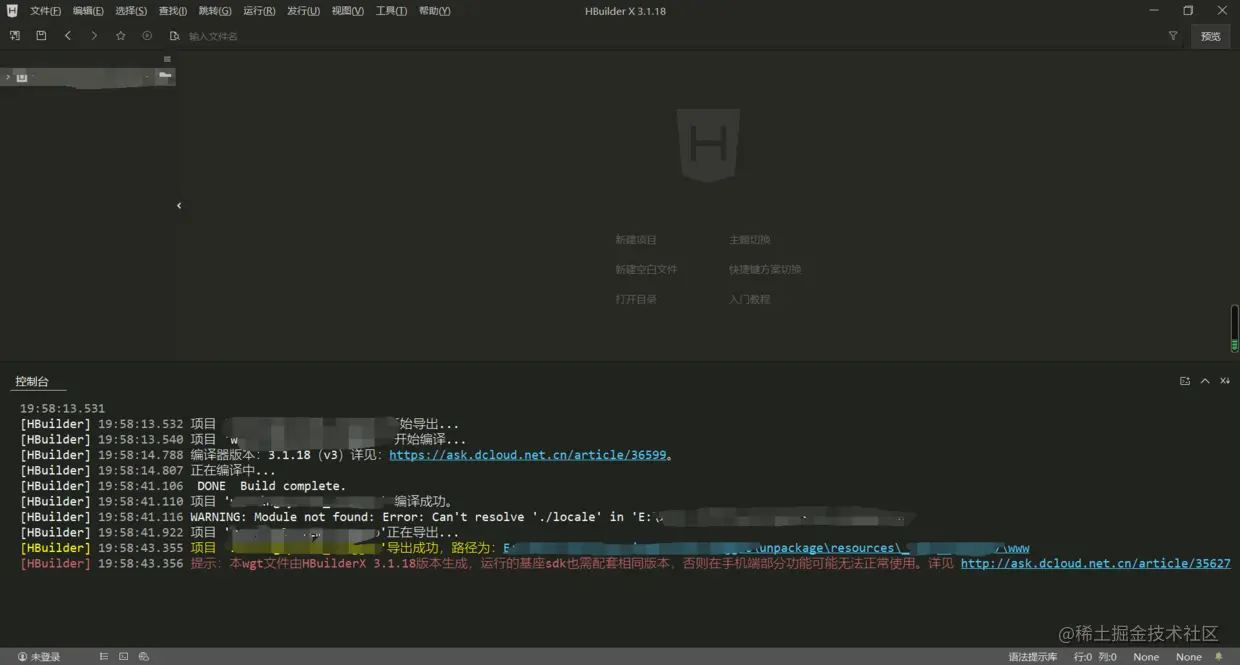
Task: Click 新建项目 on welcome page
Action: (x=636, y=240)
